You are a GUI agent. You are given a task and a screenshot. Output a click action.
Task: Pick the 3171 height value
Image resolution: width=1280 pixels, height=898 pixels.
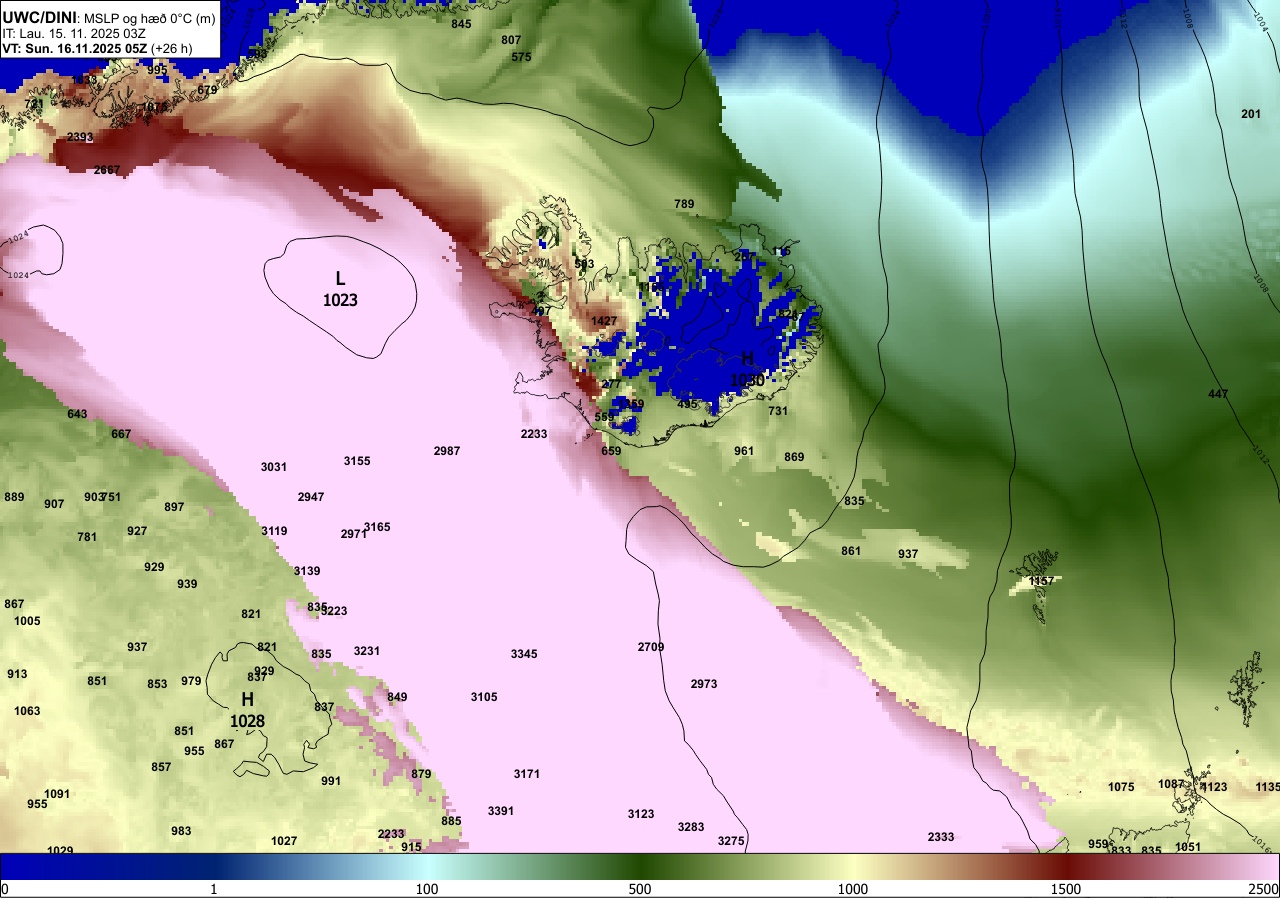pos(527,774)
